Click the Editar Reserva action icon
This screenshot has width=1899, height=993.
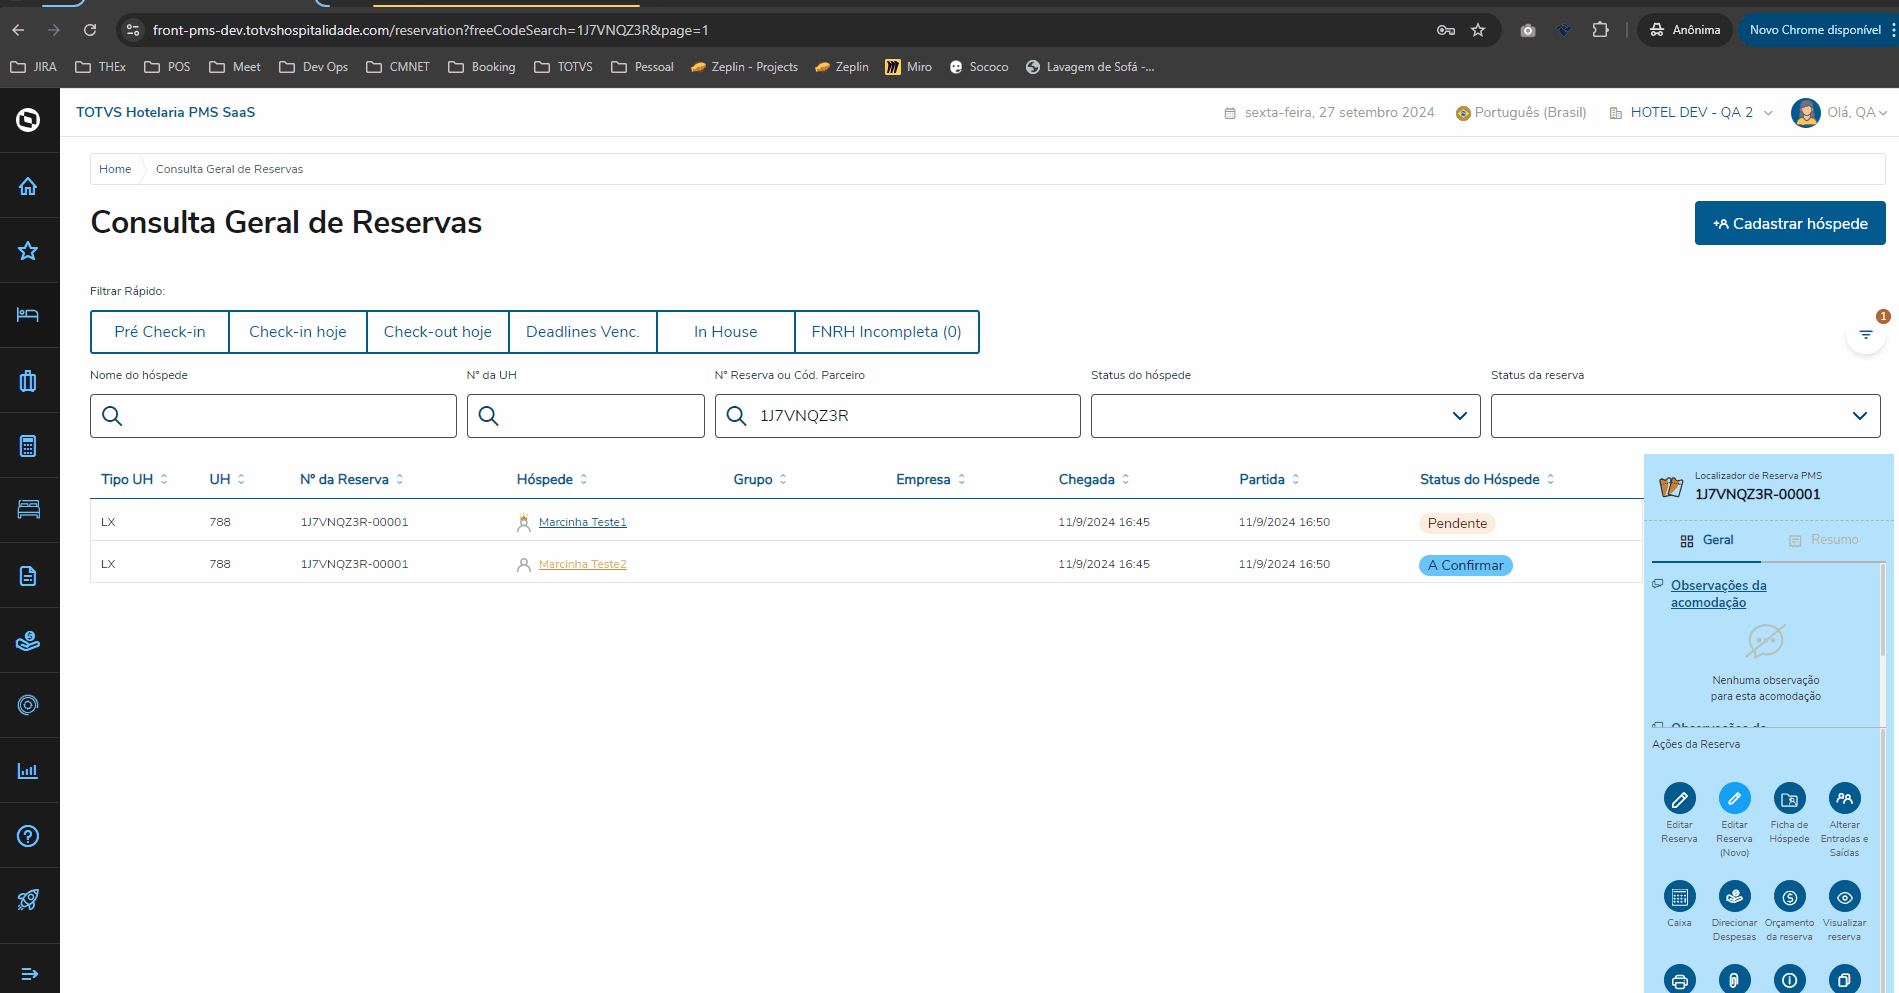(x=1680, y=798)
